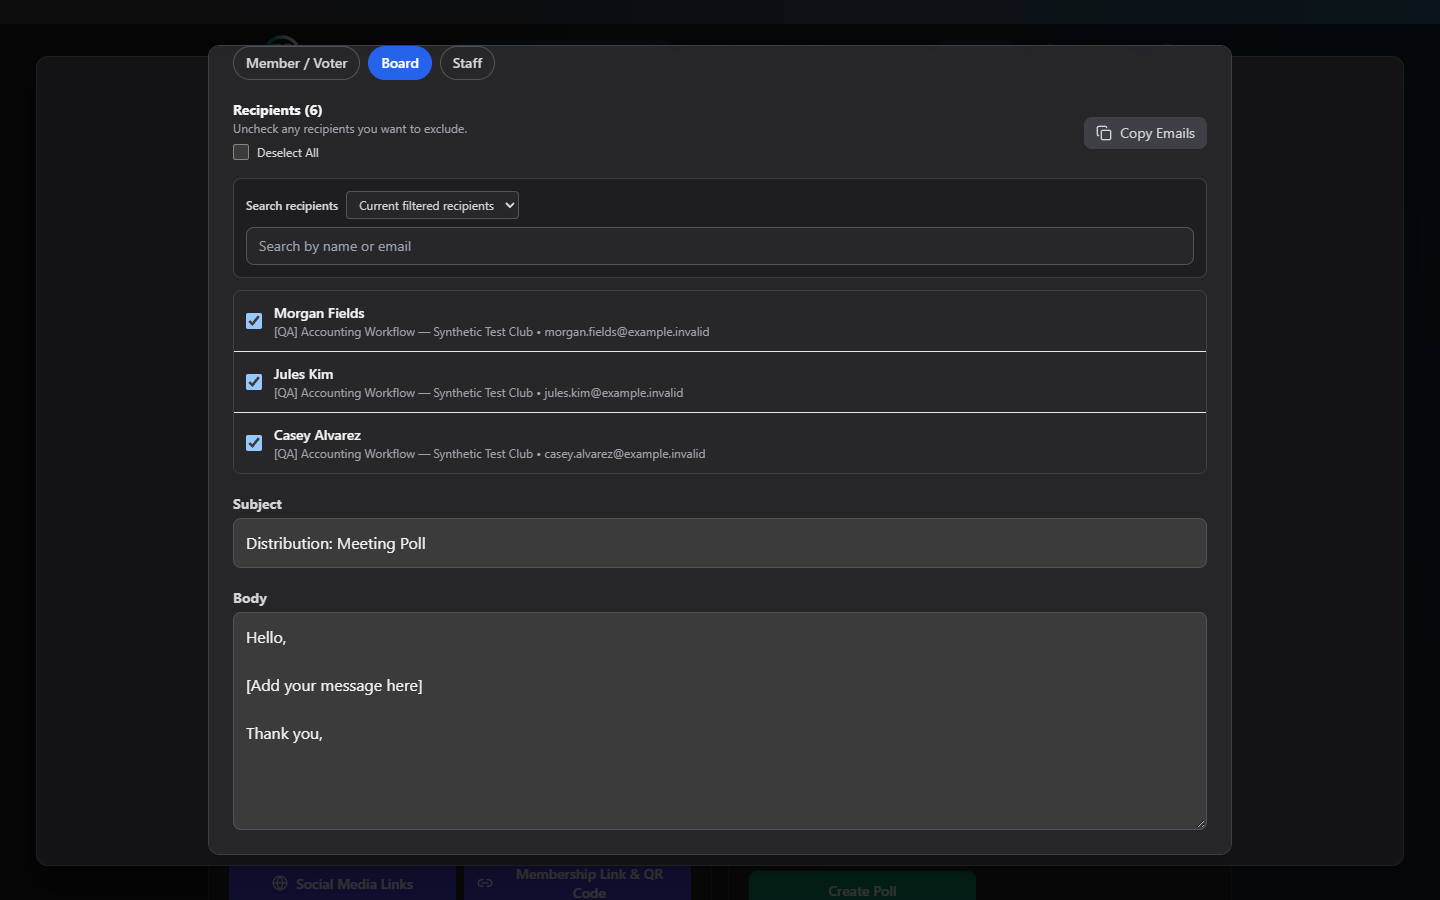The height and width of the screenshot is (900, 1440).
Task: Click the globe icon on Social Media Links
Action: click(280, 884)
